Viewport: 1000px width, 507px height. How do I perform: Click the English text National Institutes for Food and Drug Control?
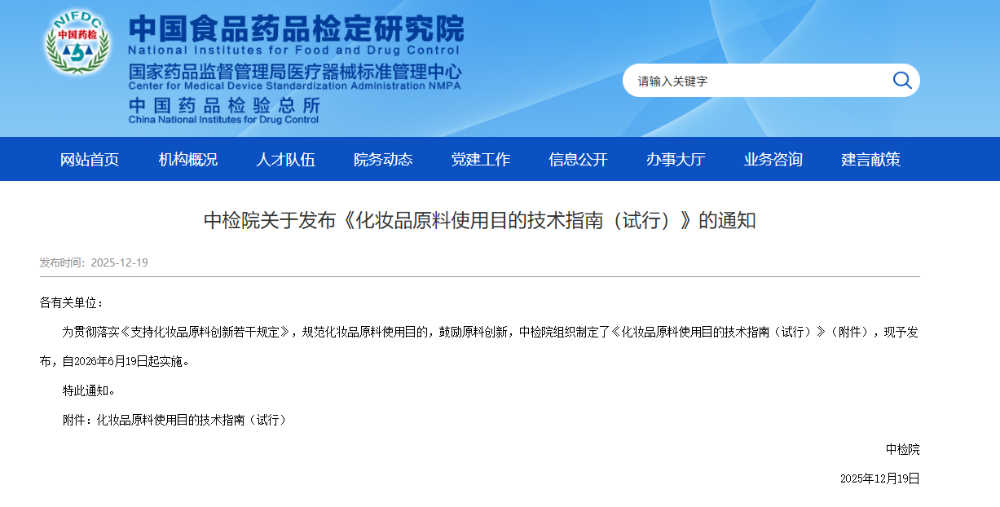293,50
